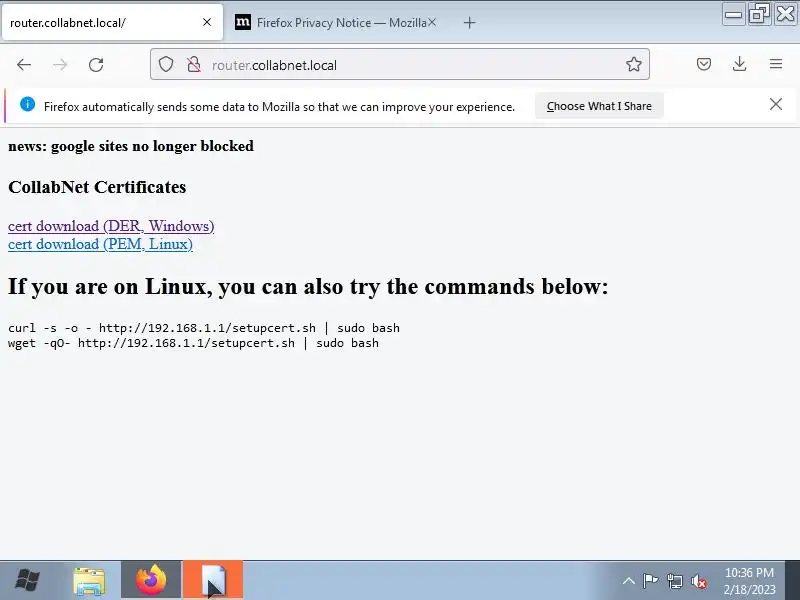Click the If you are on Linux heading
Screen dimensions: 800x600
point(308,286)
